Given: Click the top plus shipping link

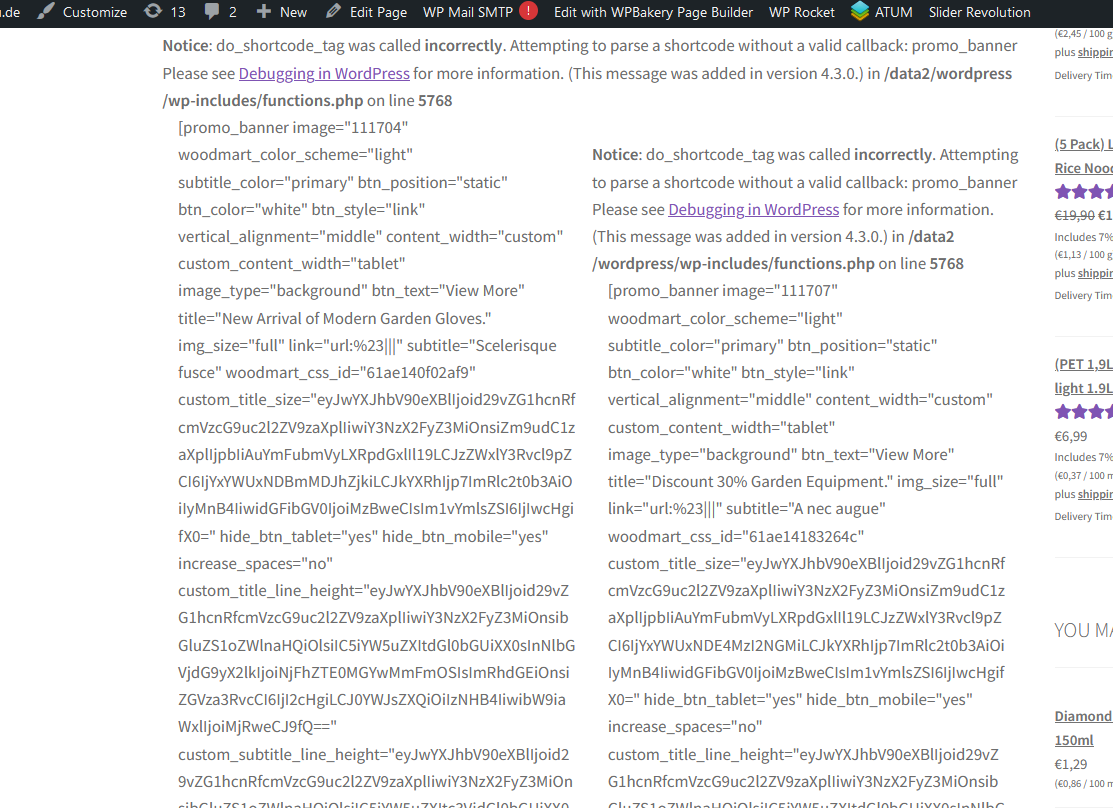Looking at the screenshot, I should click(x=1095, y=53).
